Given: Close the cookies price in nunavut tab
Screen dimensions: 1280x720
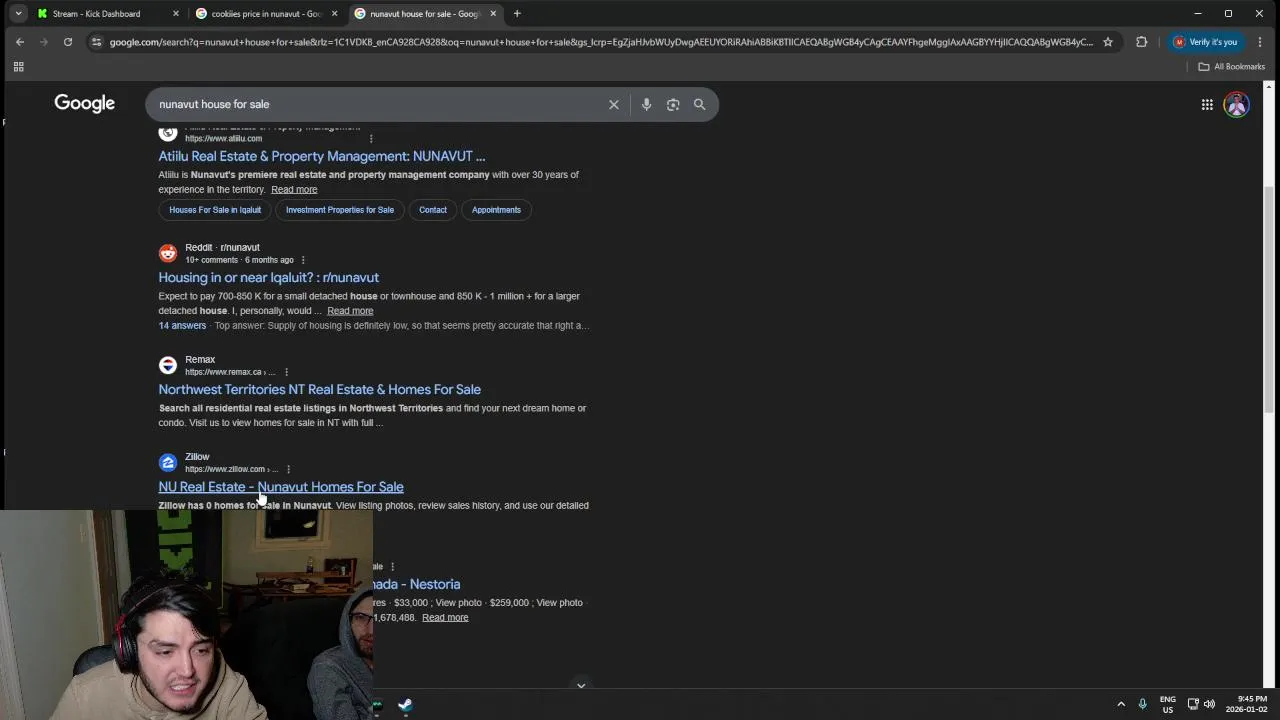Looking at the screenshot, I should (335, 14).
